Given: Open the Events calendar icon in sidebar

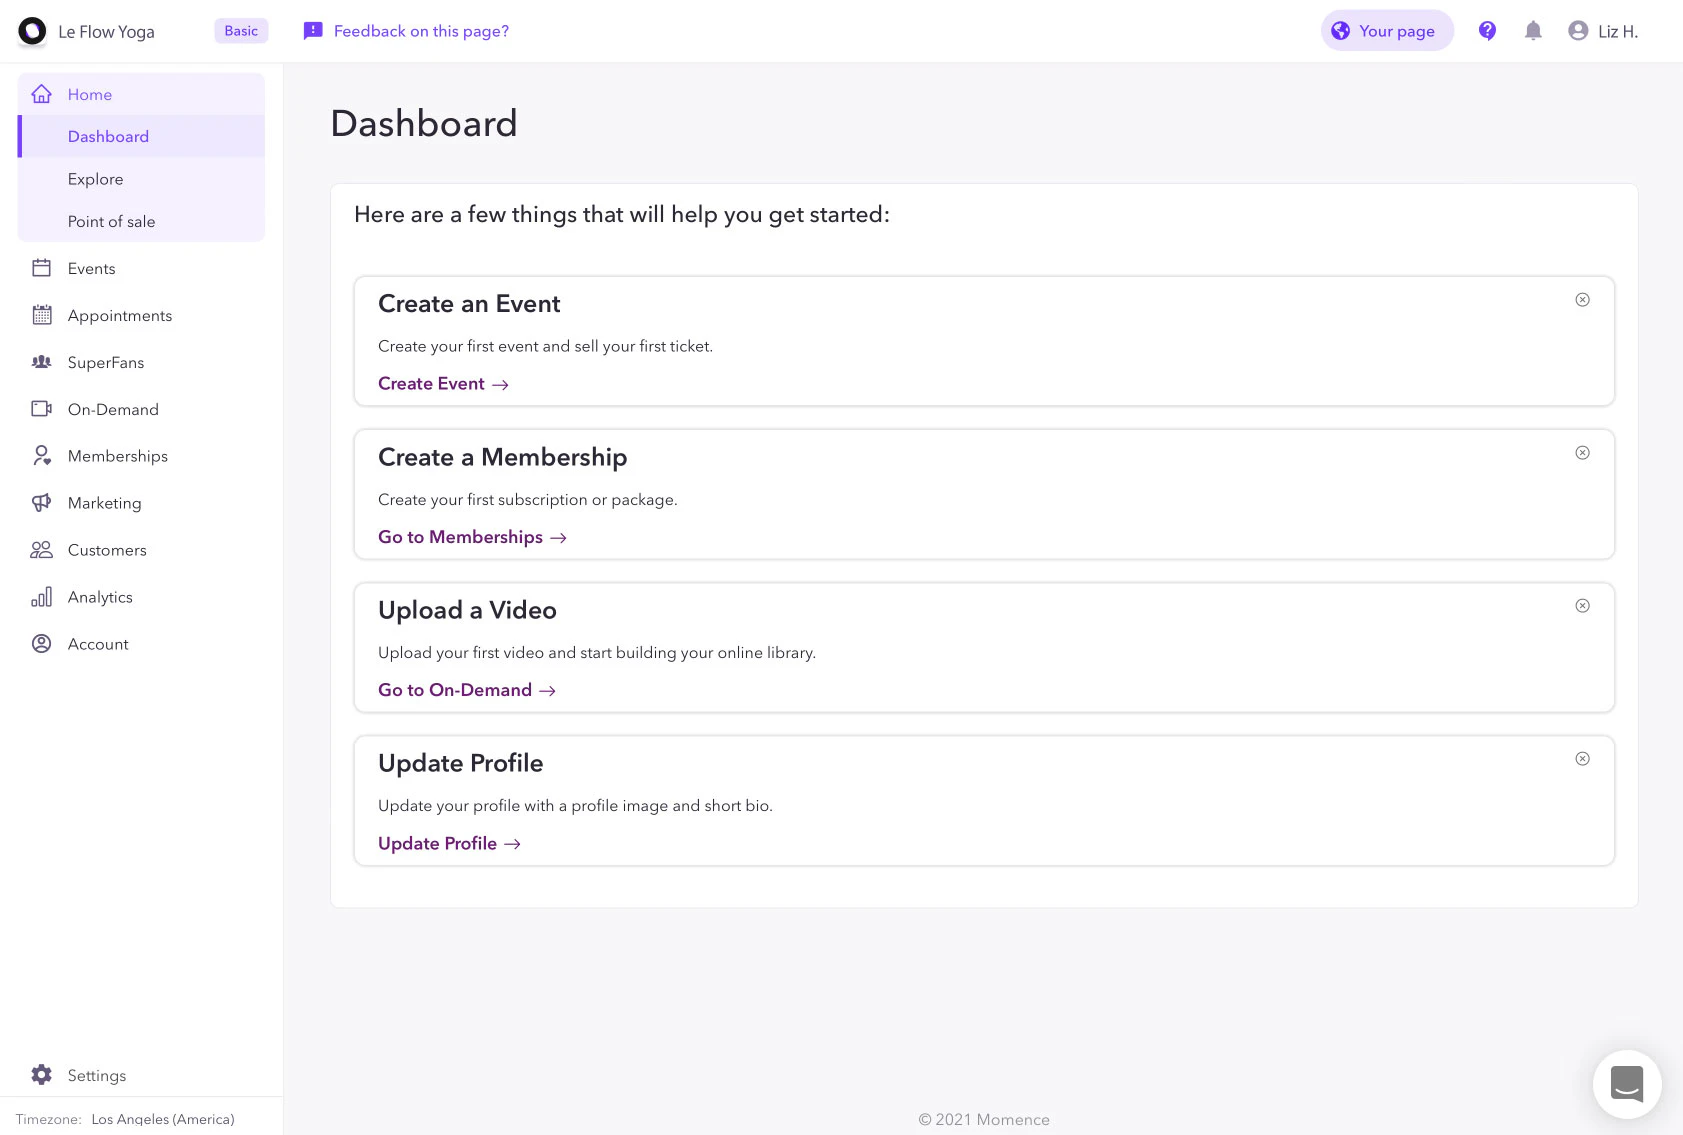Looking at the screenshot, I should click(41, 268).
